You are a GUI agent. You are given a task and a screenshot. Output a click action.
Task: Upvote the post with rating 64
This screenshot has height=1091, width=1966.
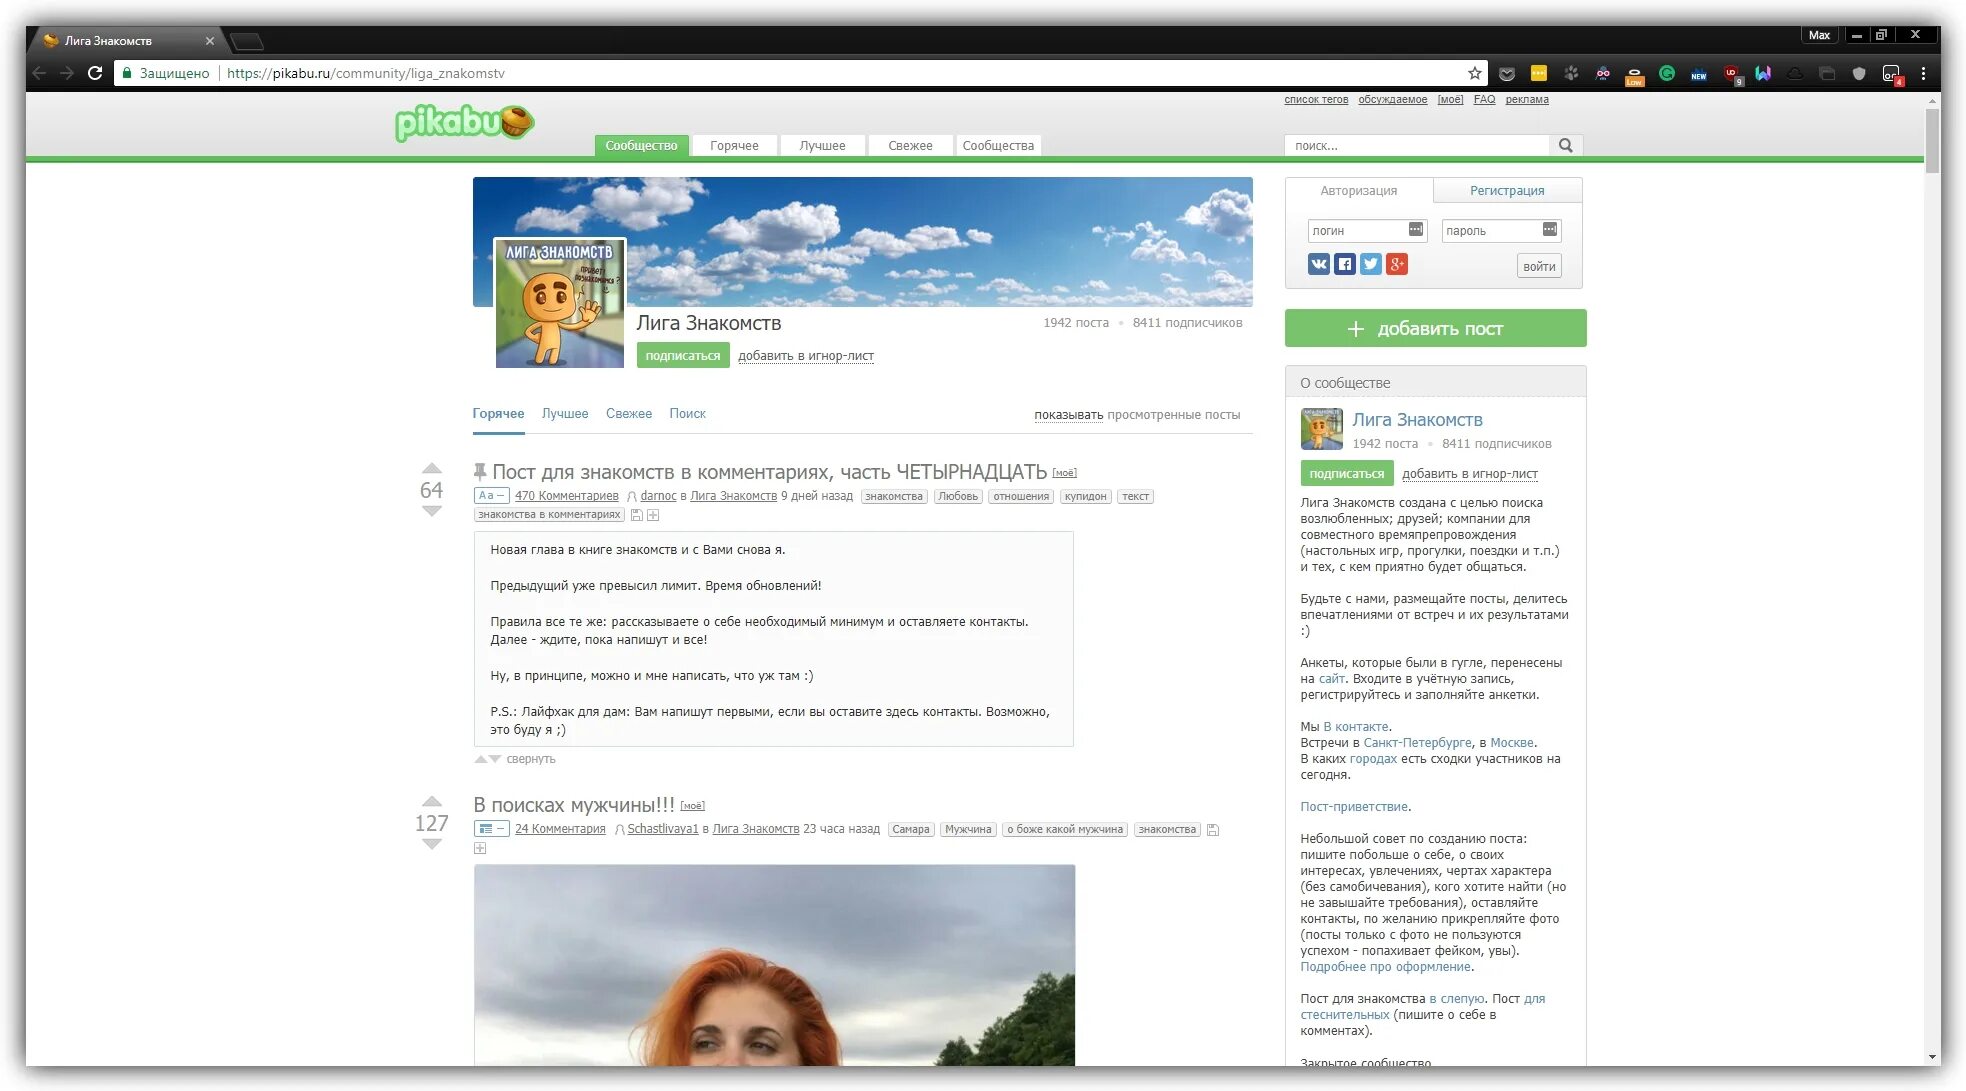(x=431, y=468)
